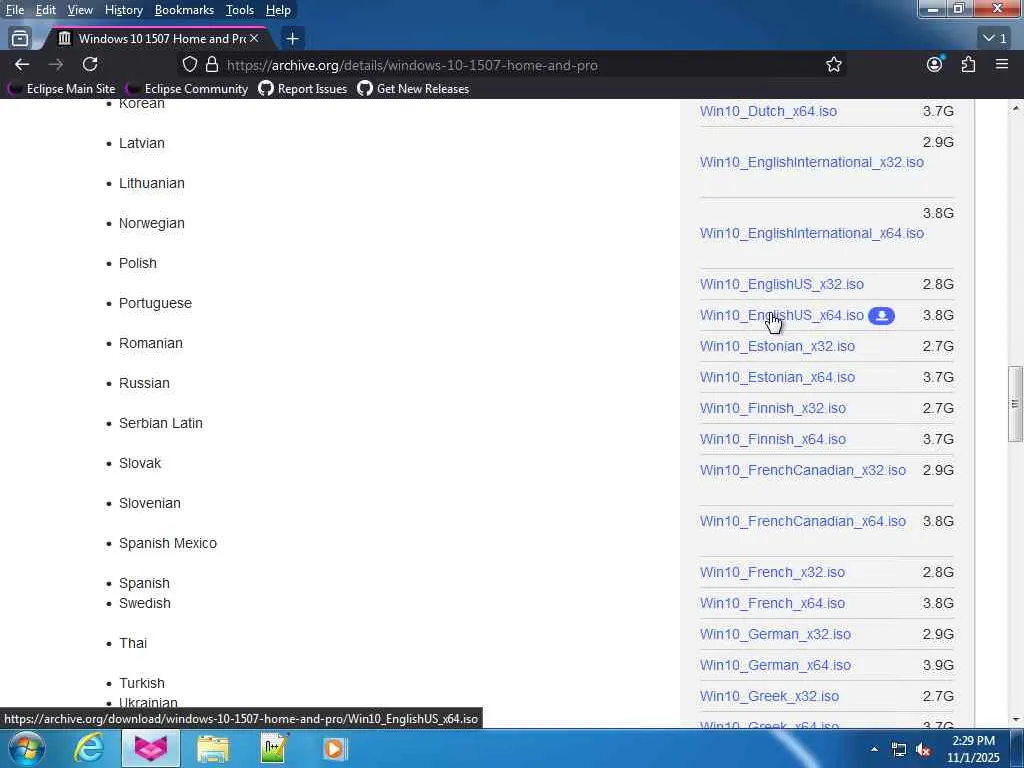Download Win10_EnglishInternational_x64.iso

pos(811,233)
